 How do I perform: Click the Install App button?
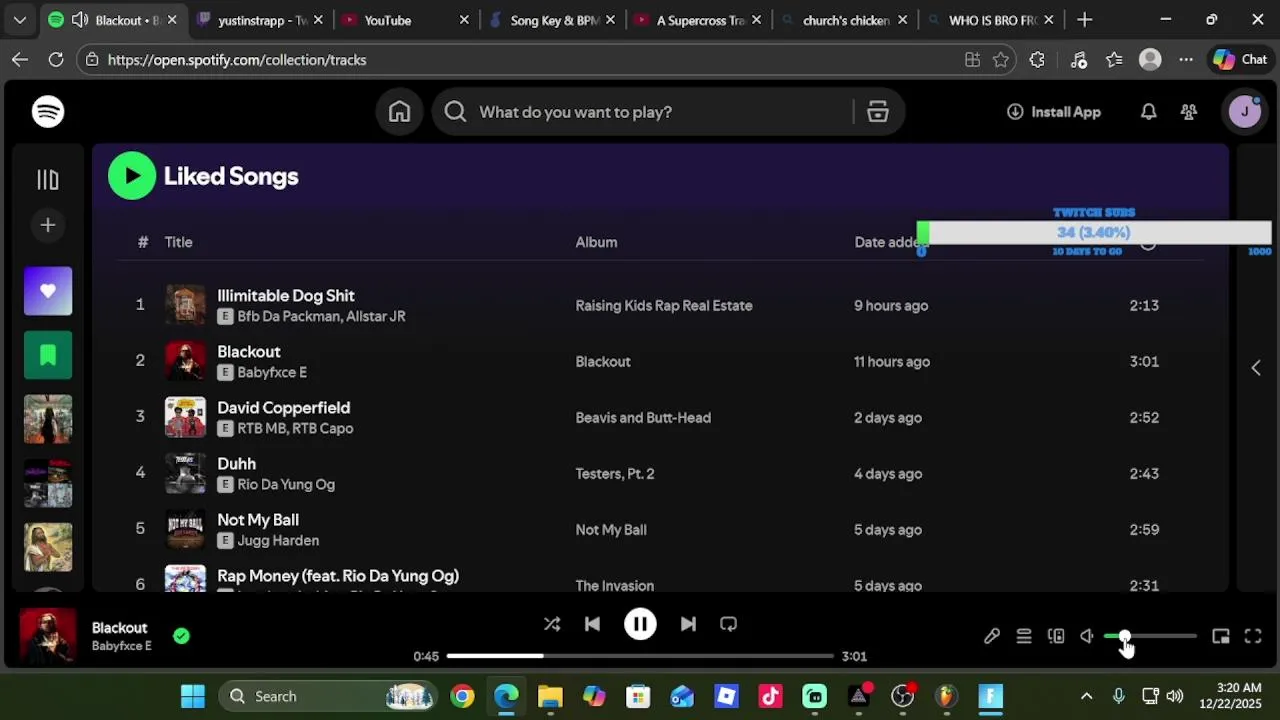pyautogui.click(x=1053, y=112)
